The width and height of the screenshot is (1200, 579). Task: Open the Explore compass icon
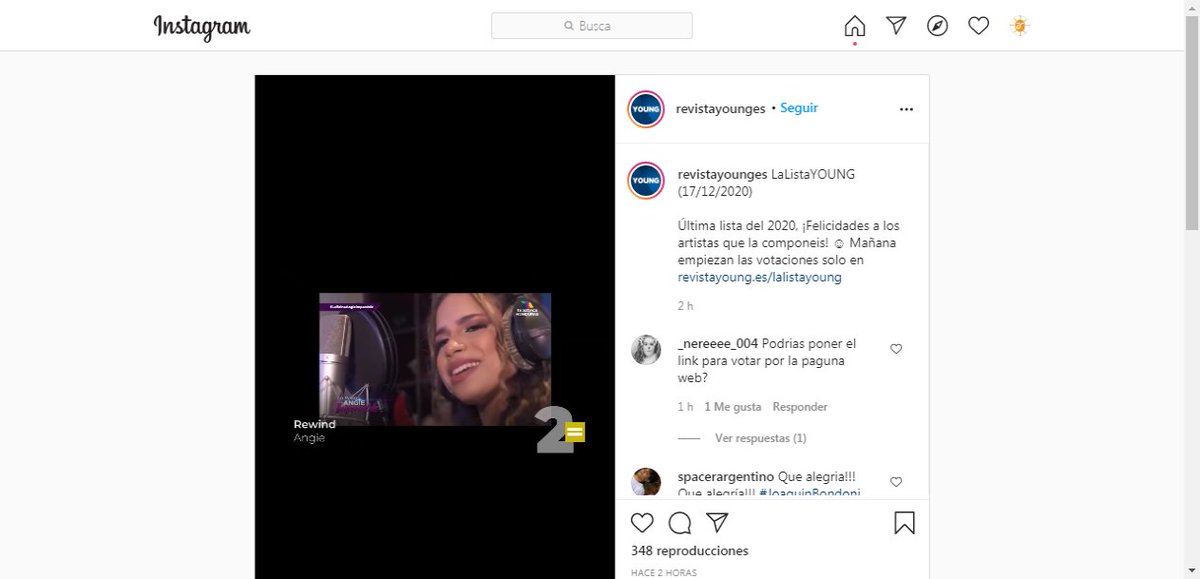pos(937,26)
